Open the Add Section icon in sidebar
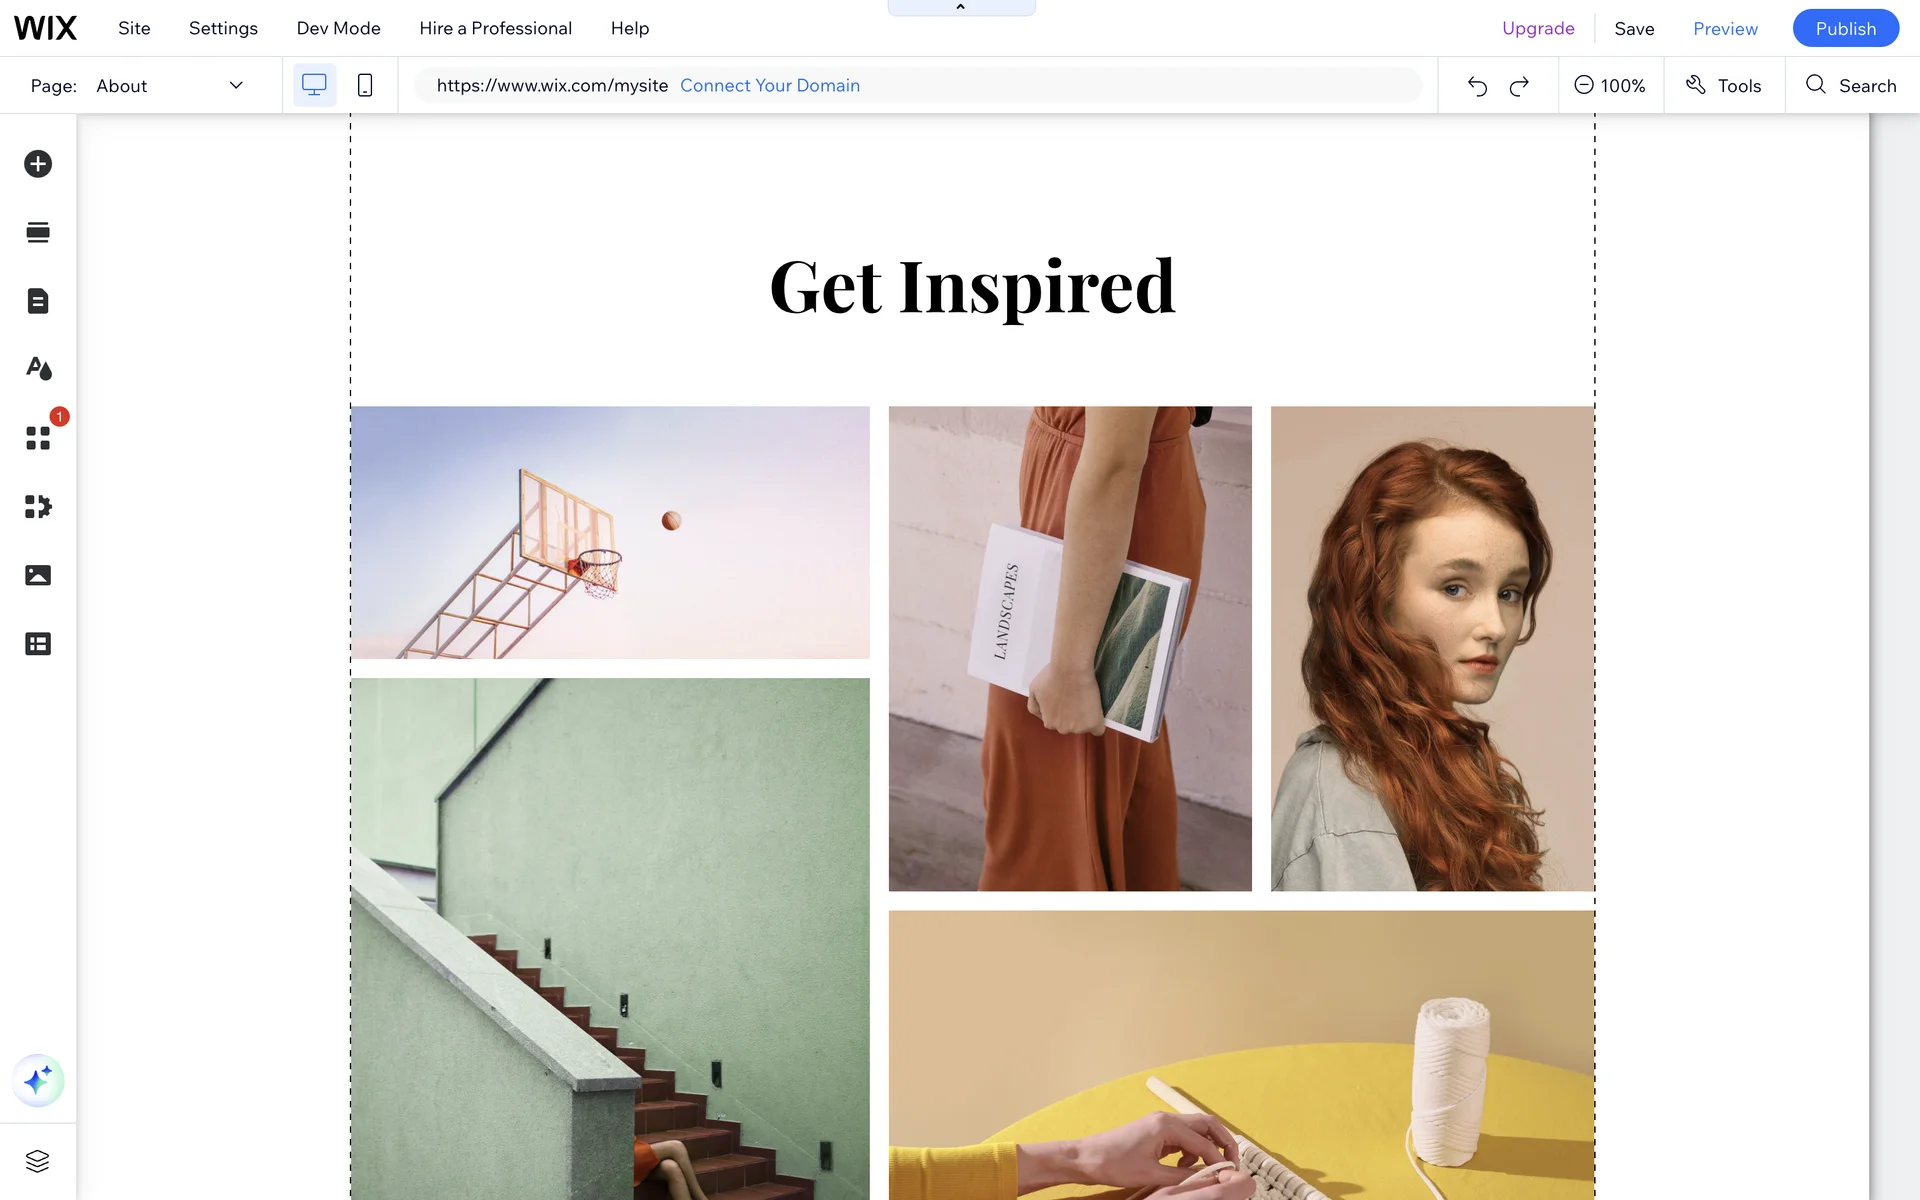Viewport: 1920px width, 1200px height. (x=38, y=233)
